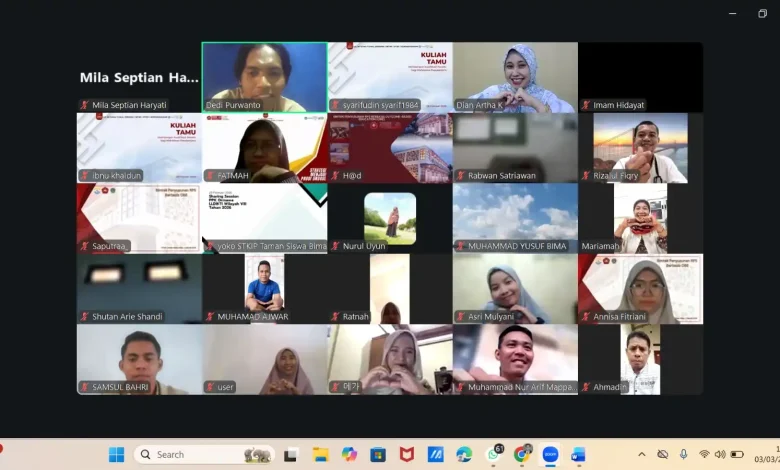
Task: Open Wi-Fi network quick settings
Action: tap(704, 454)
